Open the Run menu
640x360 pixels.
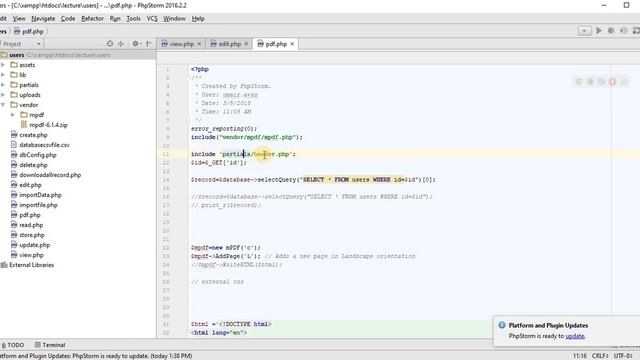[115, 19]
